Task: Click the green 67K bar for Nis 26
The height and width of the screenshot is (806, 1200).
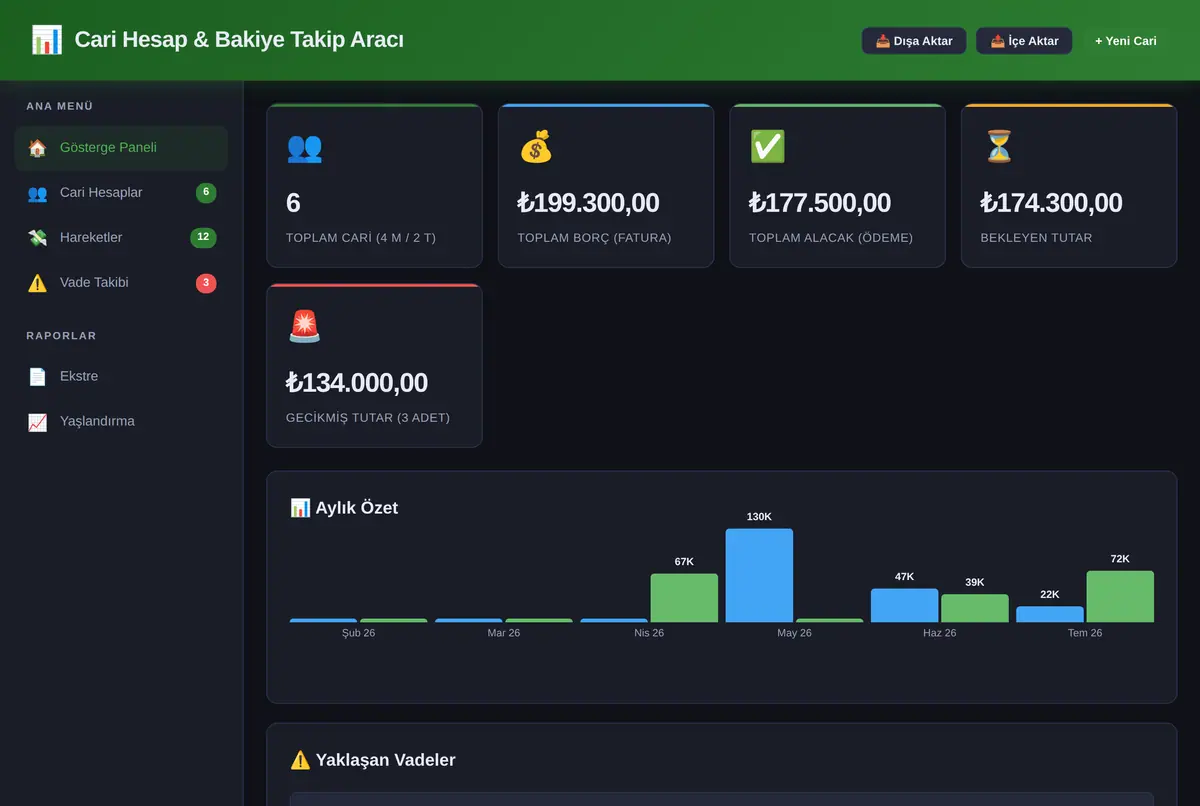Action: (x=684, y=598)
